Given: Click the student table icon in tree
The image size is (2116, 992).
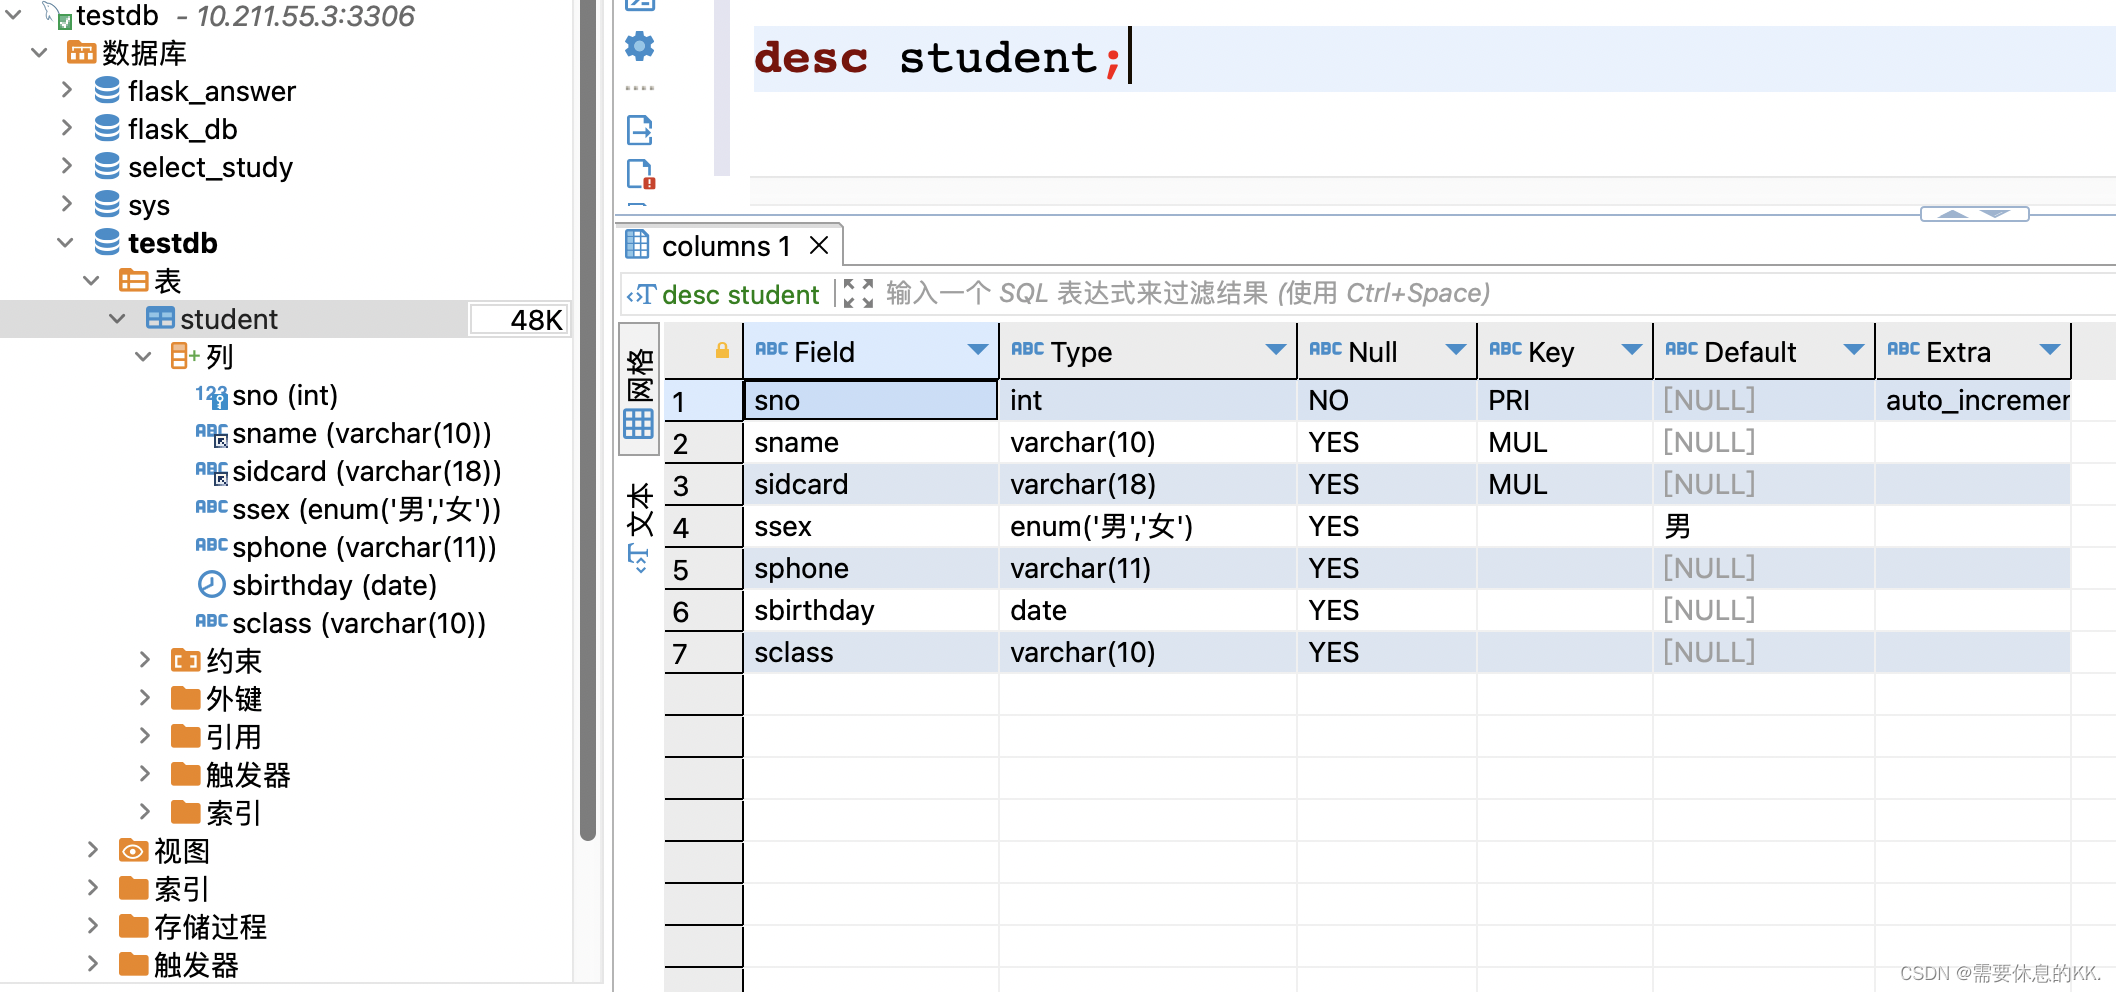Looking at the screenshot, I should (x=160, y=318).
